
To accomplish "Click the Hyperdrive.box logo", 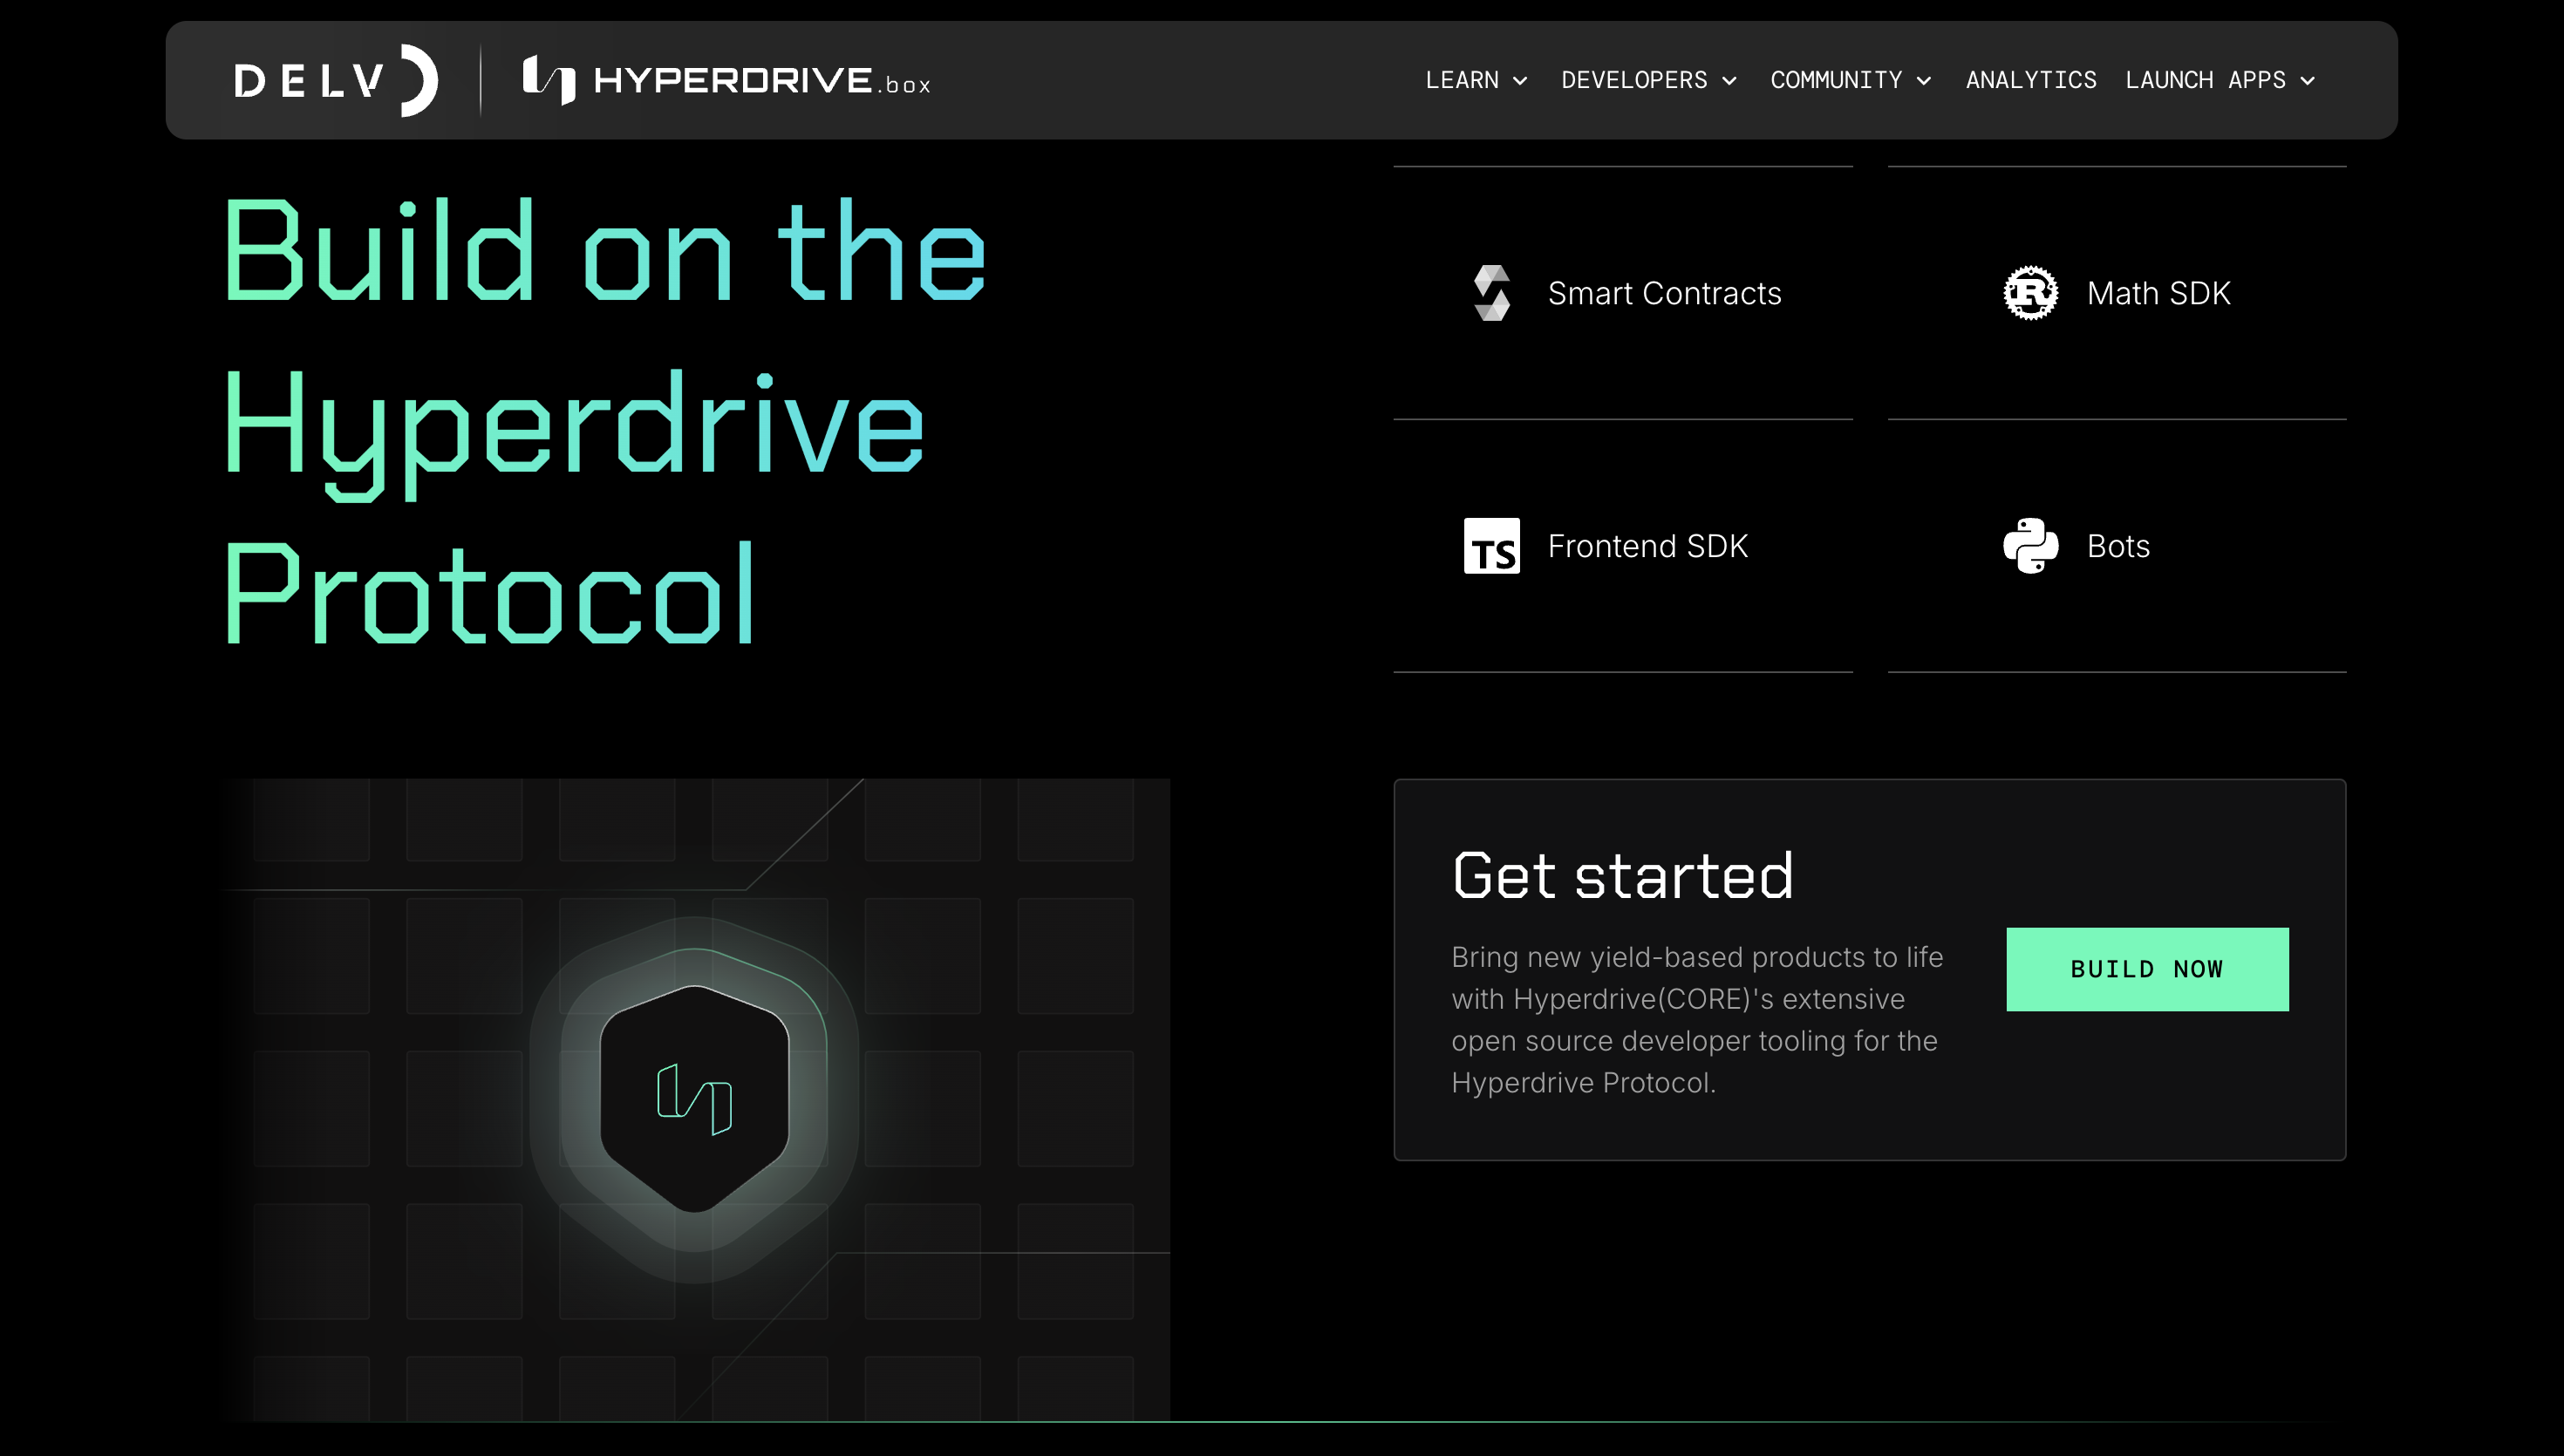I will (727, 80).
